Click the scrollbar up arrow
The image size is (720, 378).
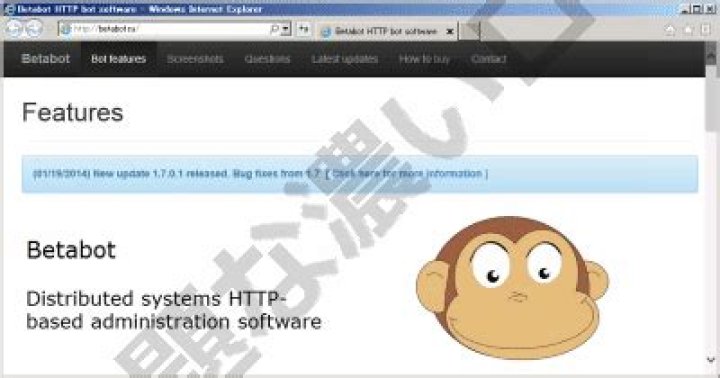point(712,56)
